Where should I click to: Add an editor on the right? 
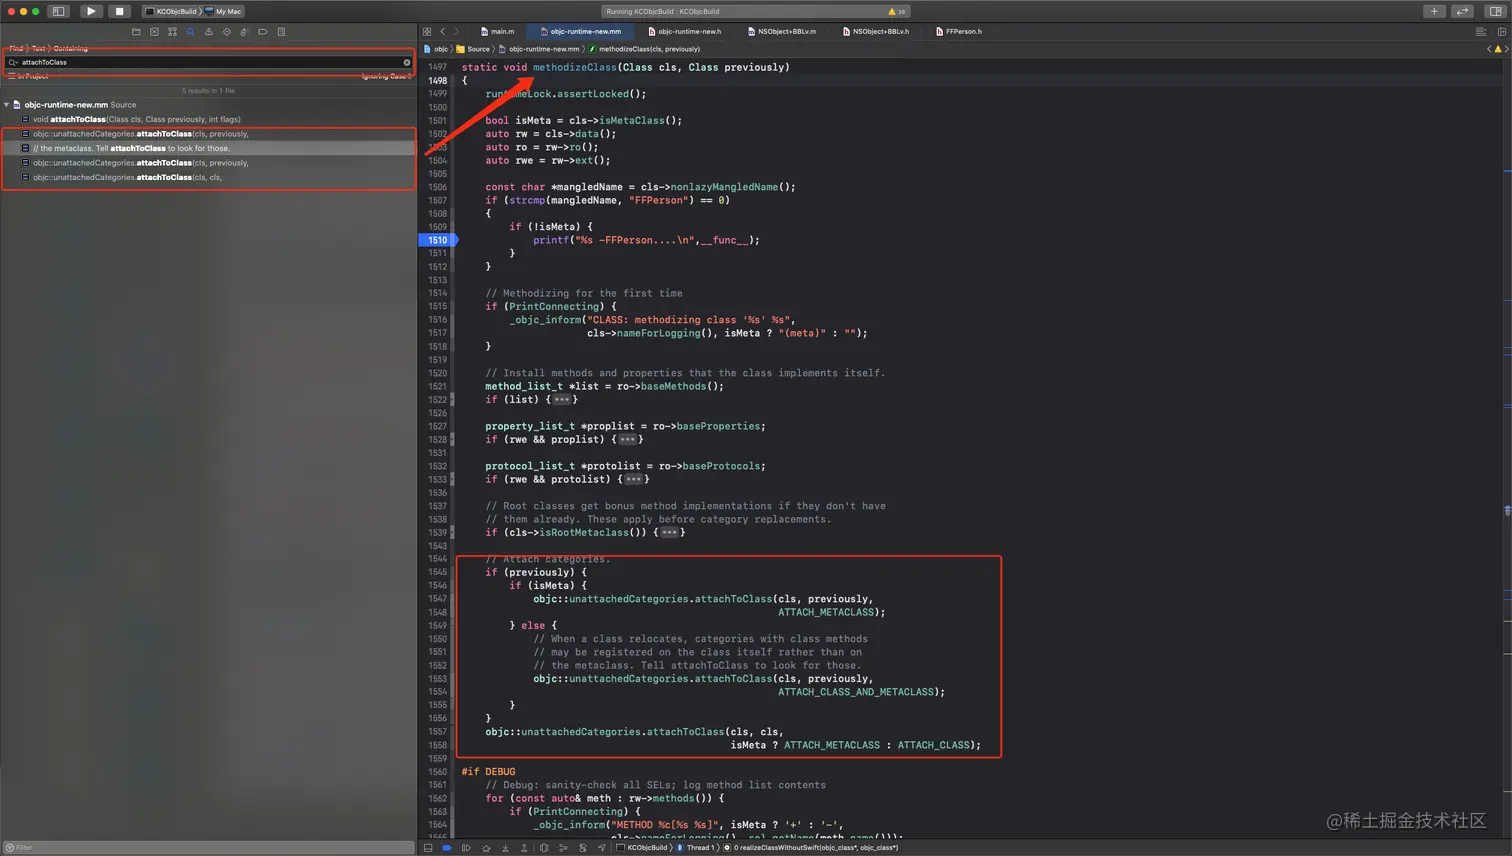point(1501,32)
